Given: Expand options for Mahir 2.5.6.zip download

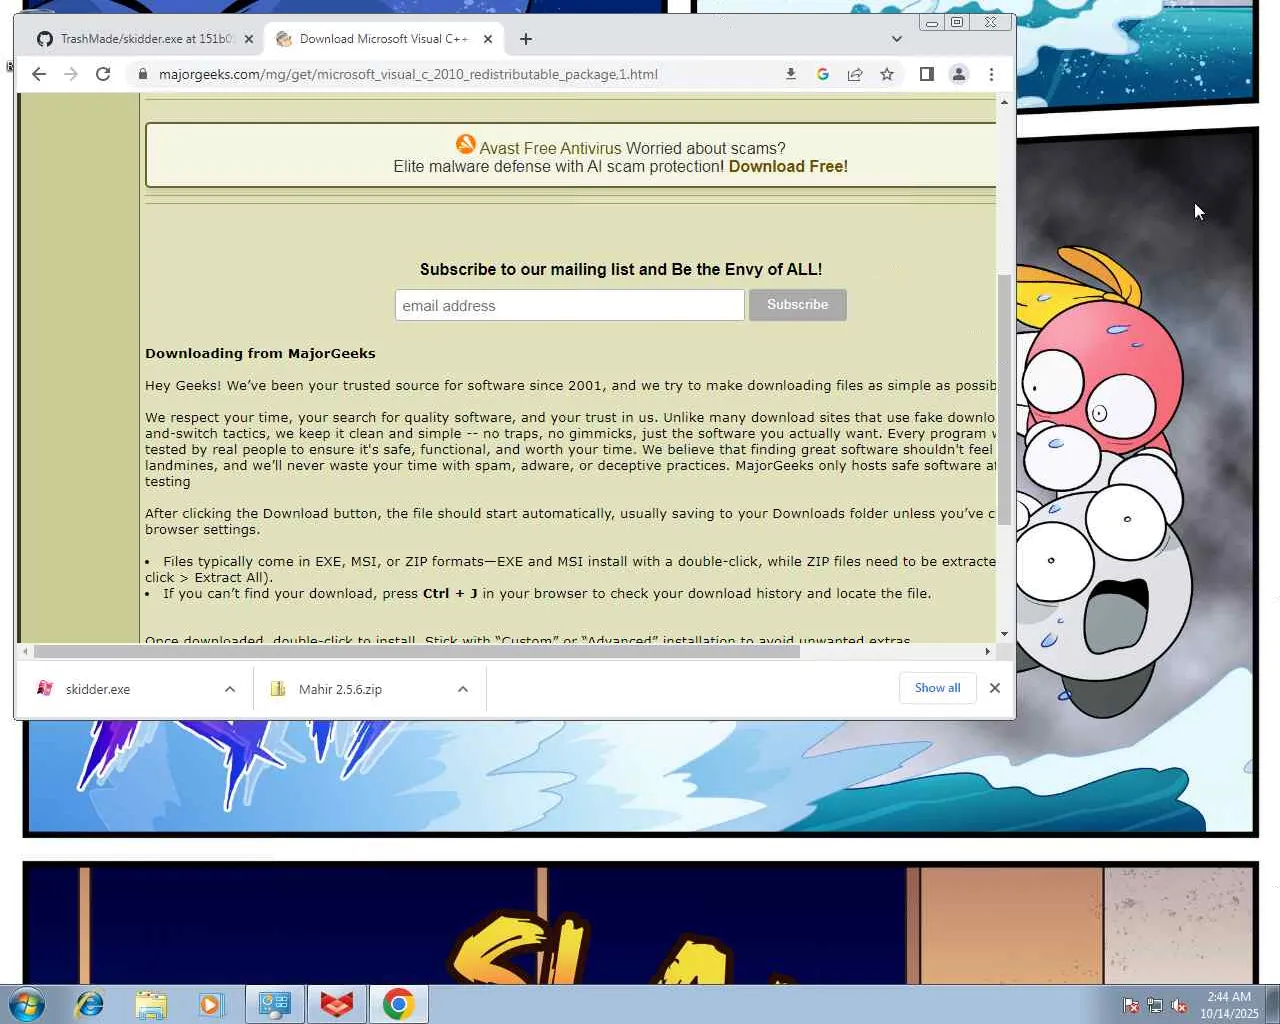Looking at the screenshot, I should pyautogui.click(x=463, y=689).
